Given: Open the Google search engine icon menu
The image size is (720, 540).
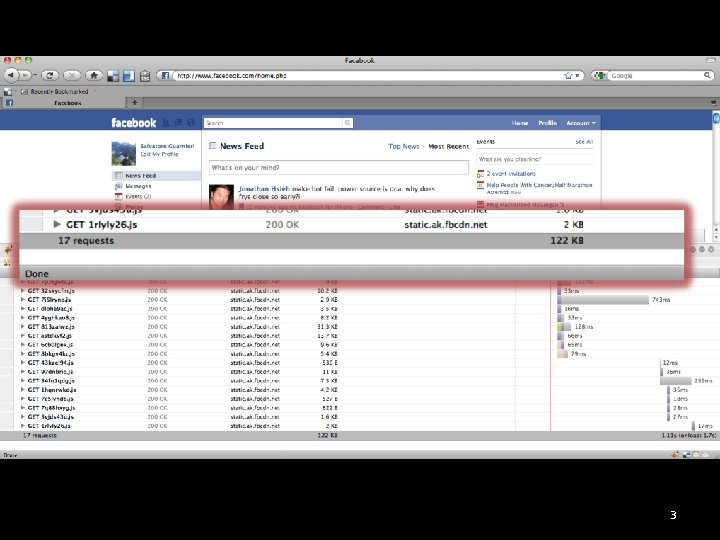Looking at the screenshot, I should (x=600, y=75).
